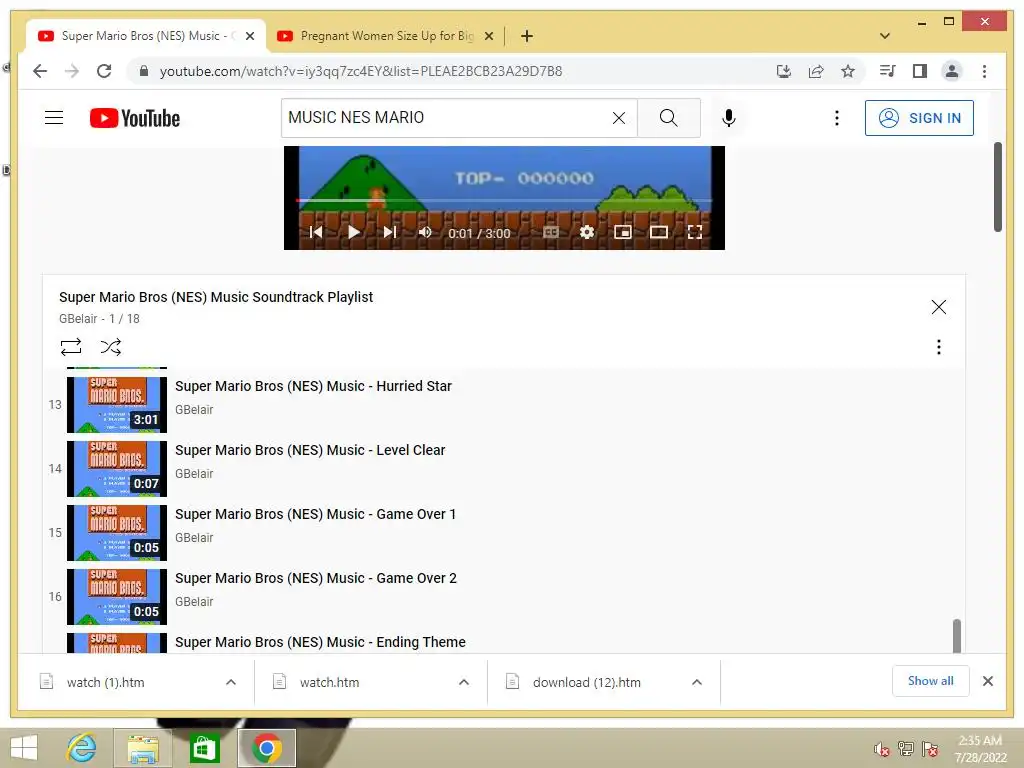Image resolution: width=1024 pixels, height=768 pixels.
Task: Expand options for watch.htm download
Action: coord(464,682)
